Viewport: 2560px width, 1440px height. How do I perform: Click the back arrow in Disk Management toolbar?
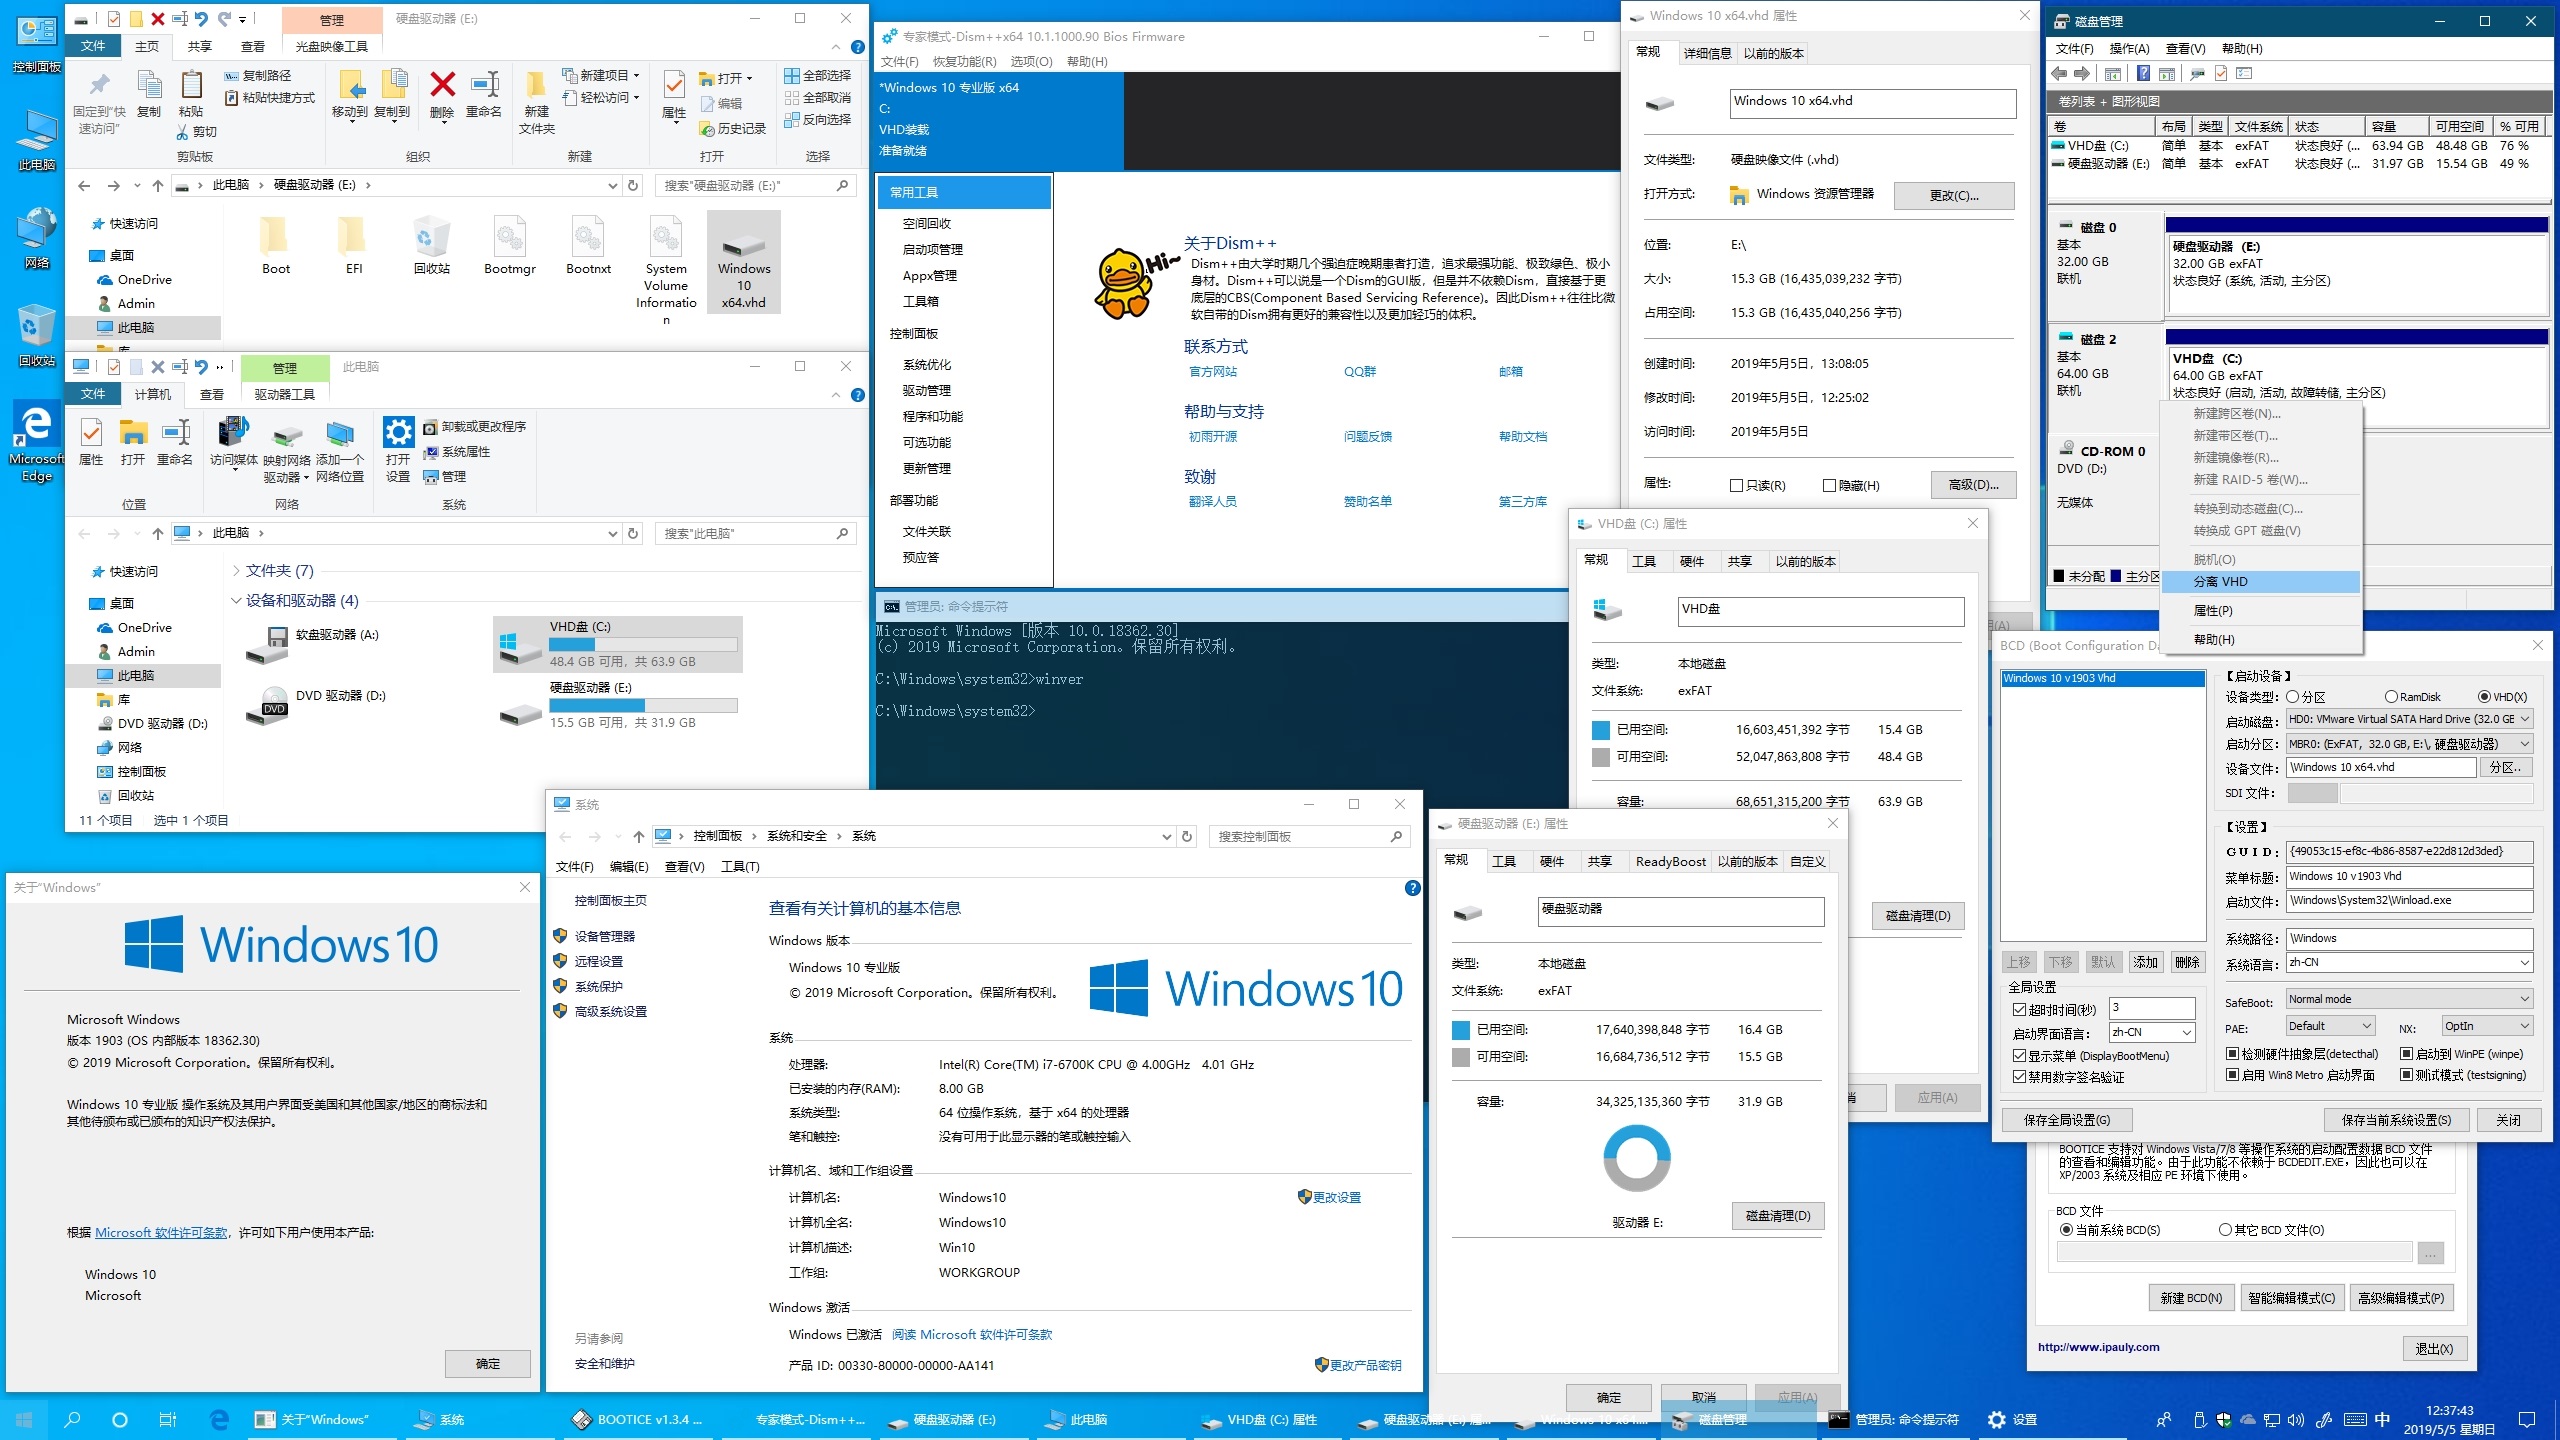2059,73
